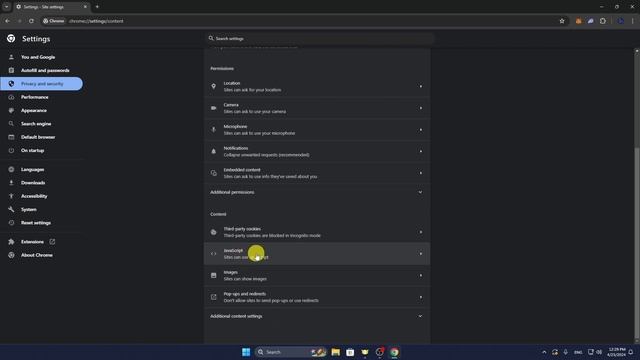Open the tab search dropdown arrow
Screen dimensions: 640x360
(7, 7)
